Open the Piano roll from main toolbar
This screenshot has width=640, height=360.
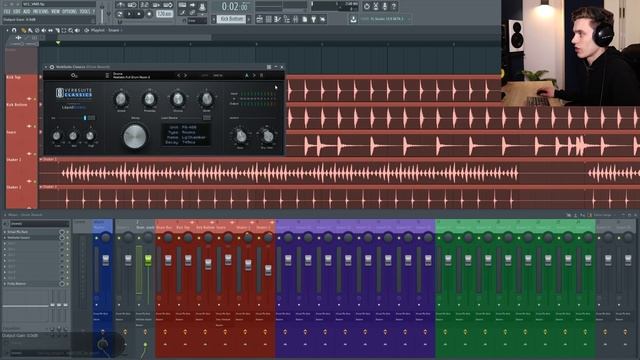[x=278, y=19]
